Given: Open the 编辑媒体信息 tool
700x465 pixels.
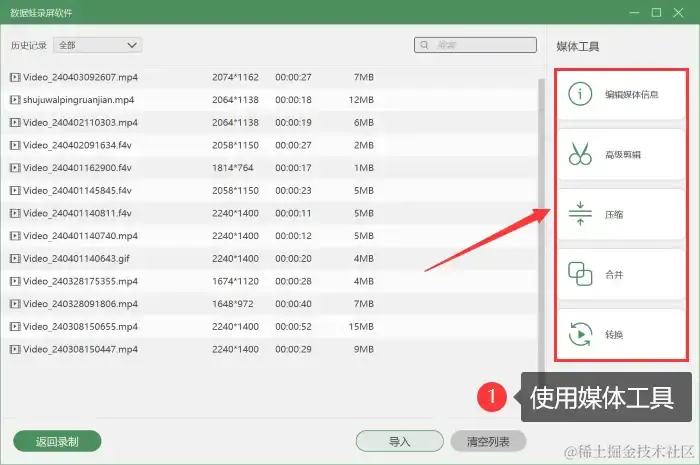Looking at the screenshot, I should pyautogui.click(x=621, y=94).
